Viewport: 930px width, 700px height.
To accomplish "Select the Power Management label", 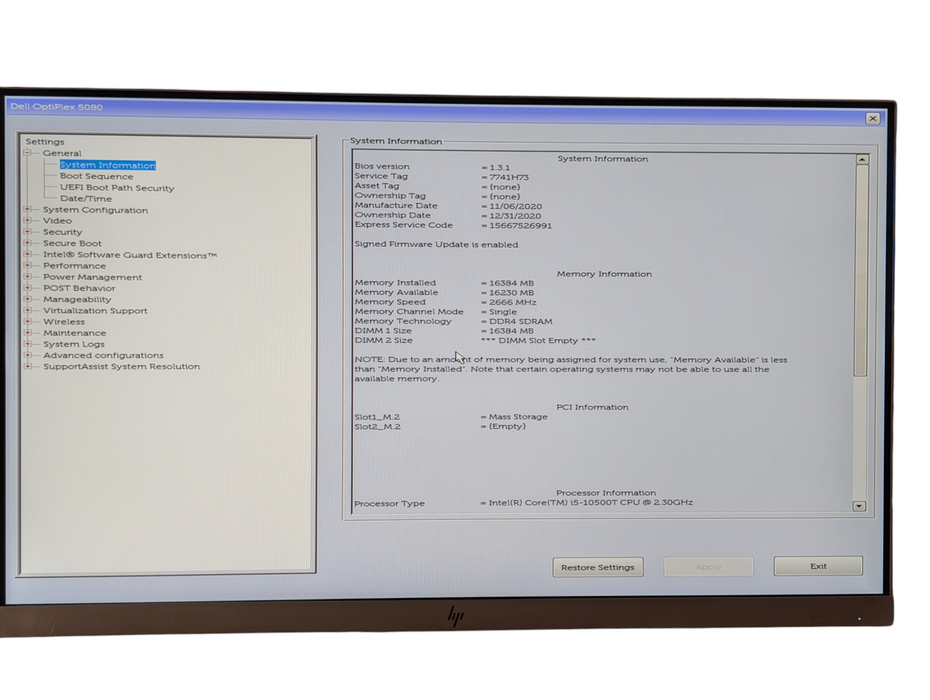I will 92,277.
